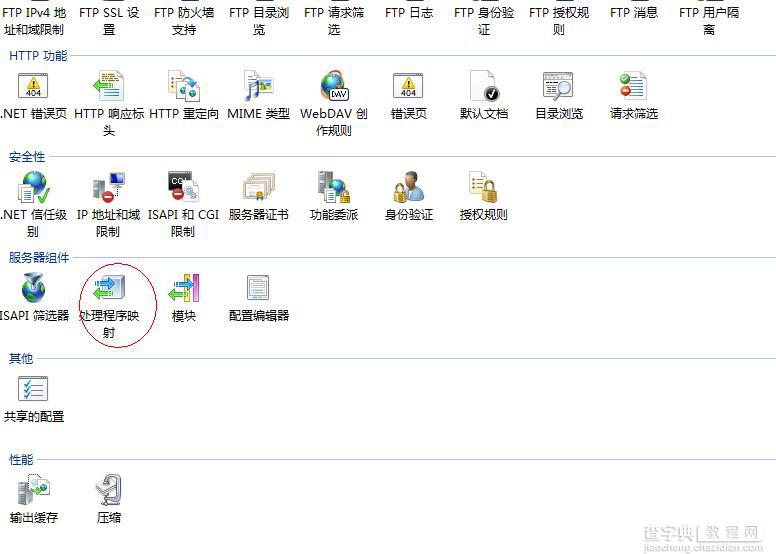The image size is (776, 554).
Task: Open 授权规则 icon in 安全性
Action: [x=484, y=187]
